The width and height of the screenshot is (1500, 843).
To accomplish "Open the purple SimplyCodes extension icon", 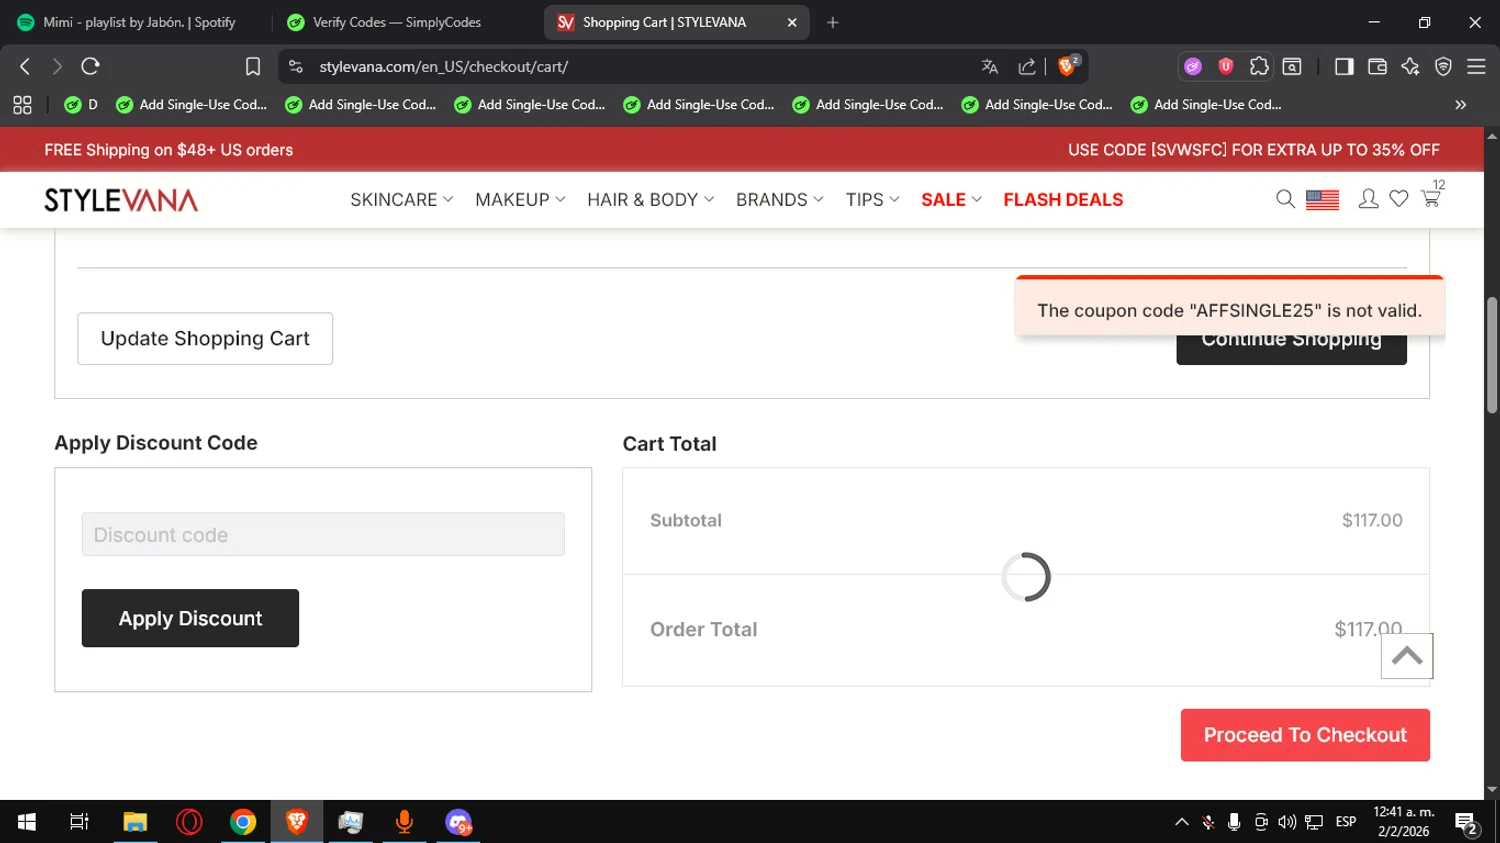I will pos(1193,66).
